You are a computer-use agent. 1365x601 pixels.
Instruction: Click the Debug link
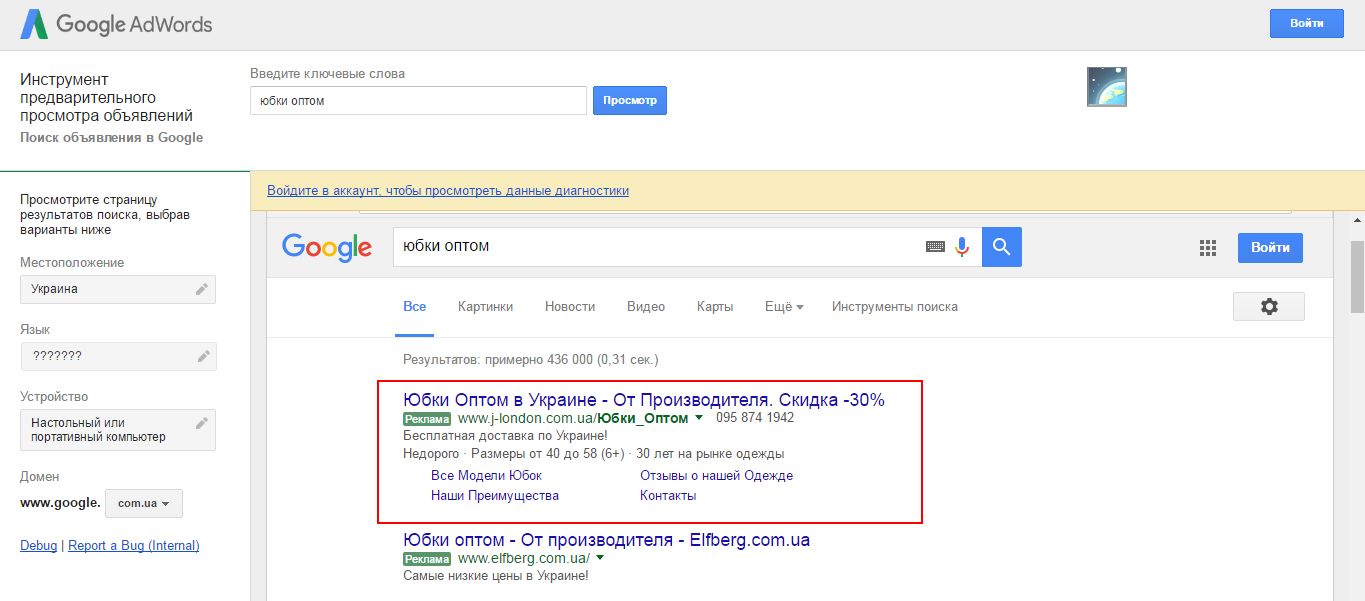pyautogui.click(x=39, y=545)
